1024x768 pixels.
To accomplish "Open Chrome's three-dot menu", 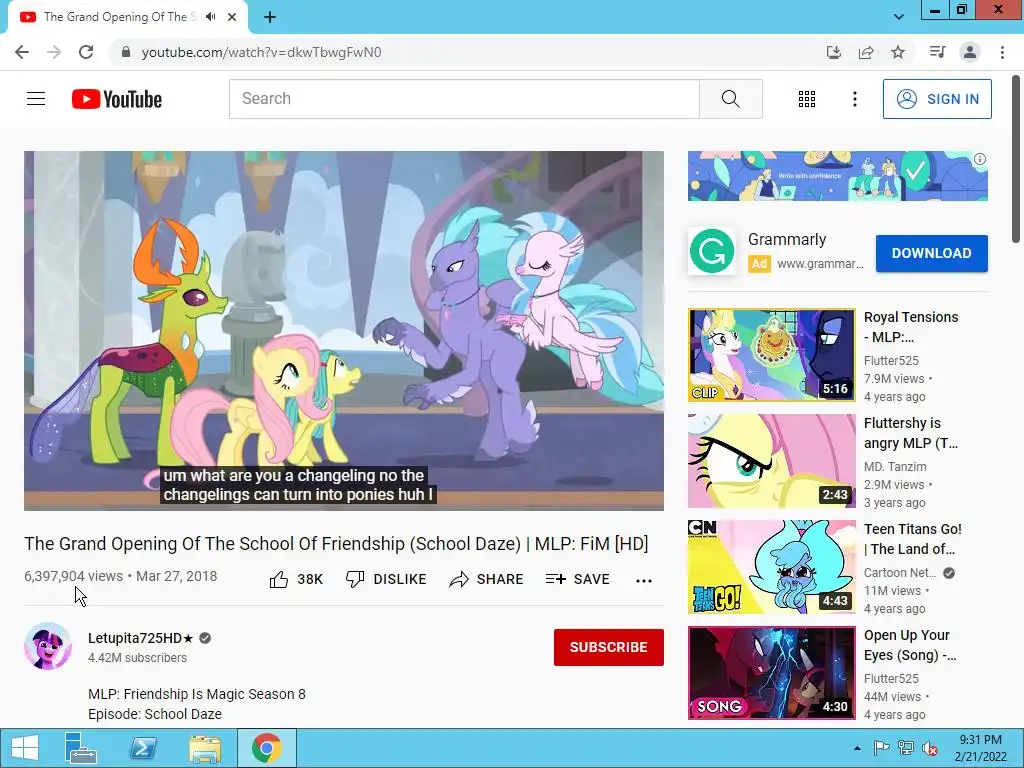I will pos(1002,52).
